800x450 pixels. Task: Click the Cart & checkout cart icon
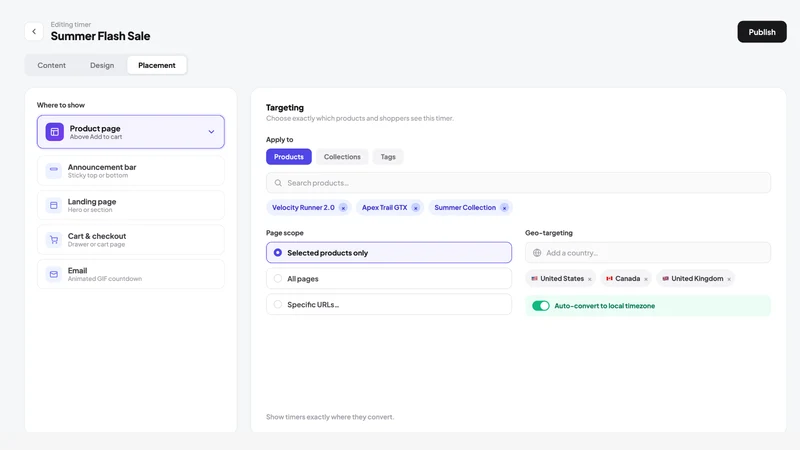(x=54, y=240)
